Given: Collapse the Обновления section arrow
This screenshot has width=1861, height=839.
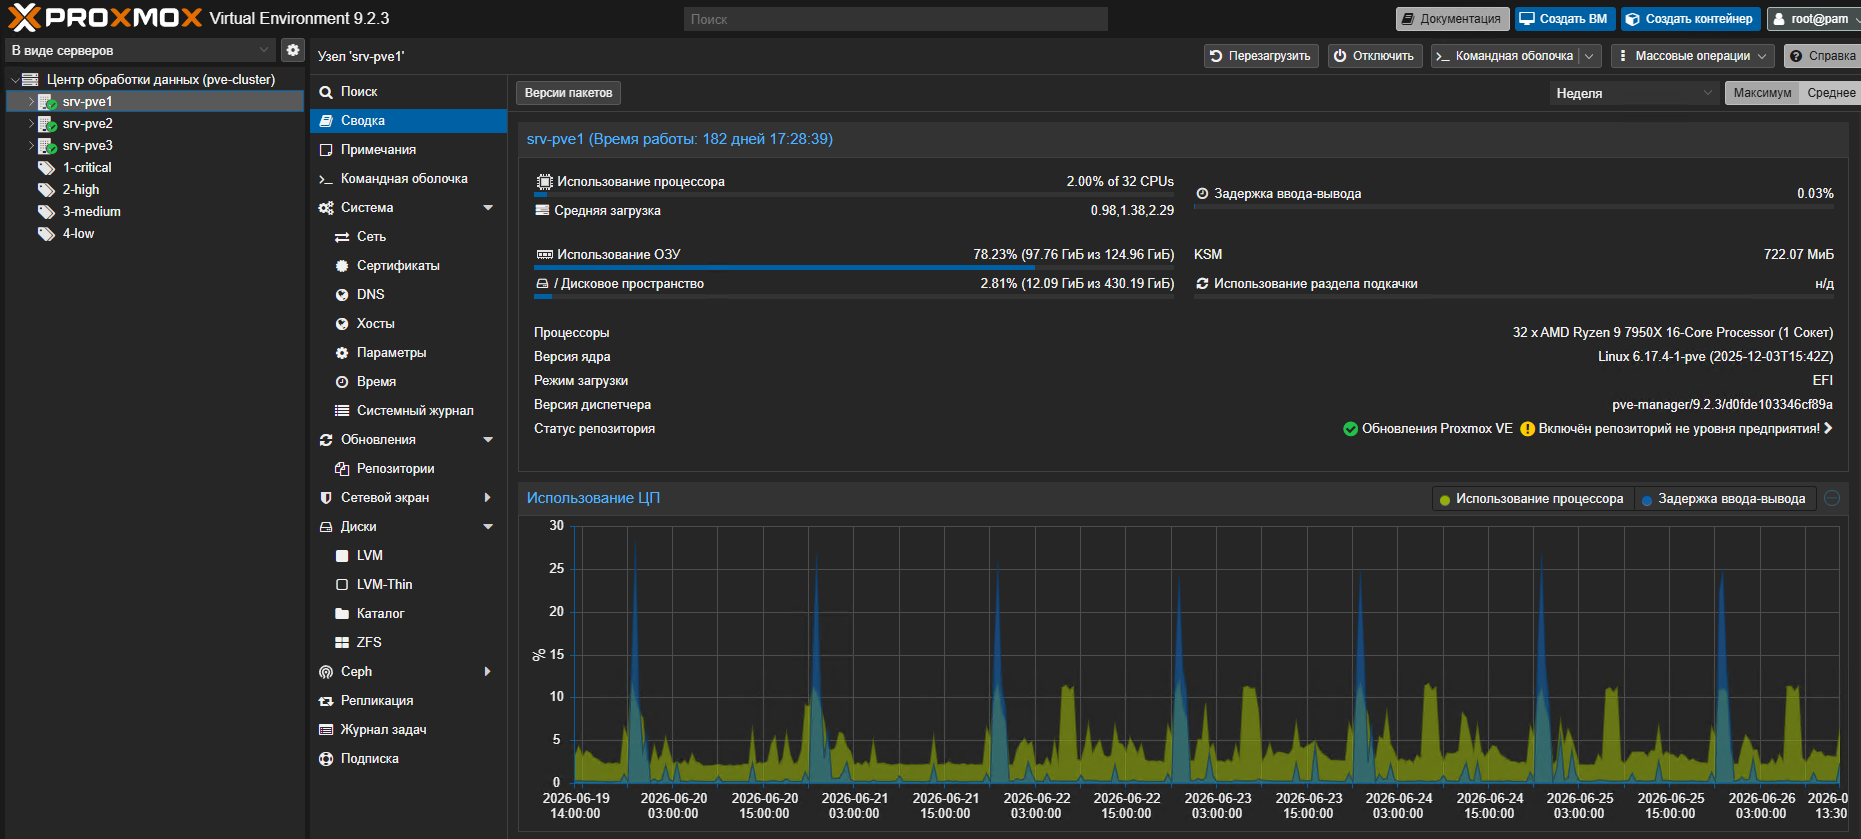Looking at the screenshot, I should (x=488, y=440).
